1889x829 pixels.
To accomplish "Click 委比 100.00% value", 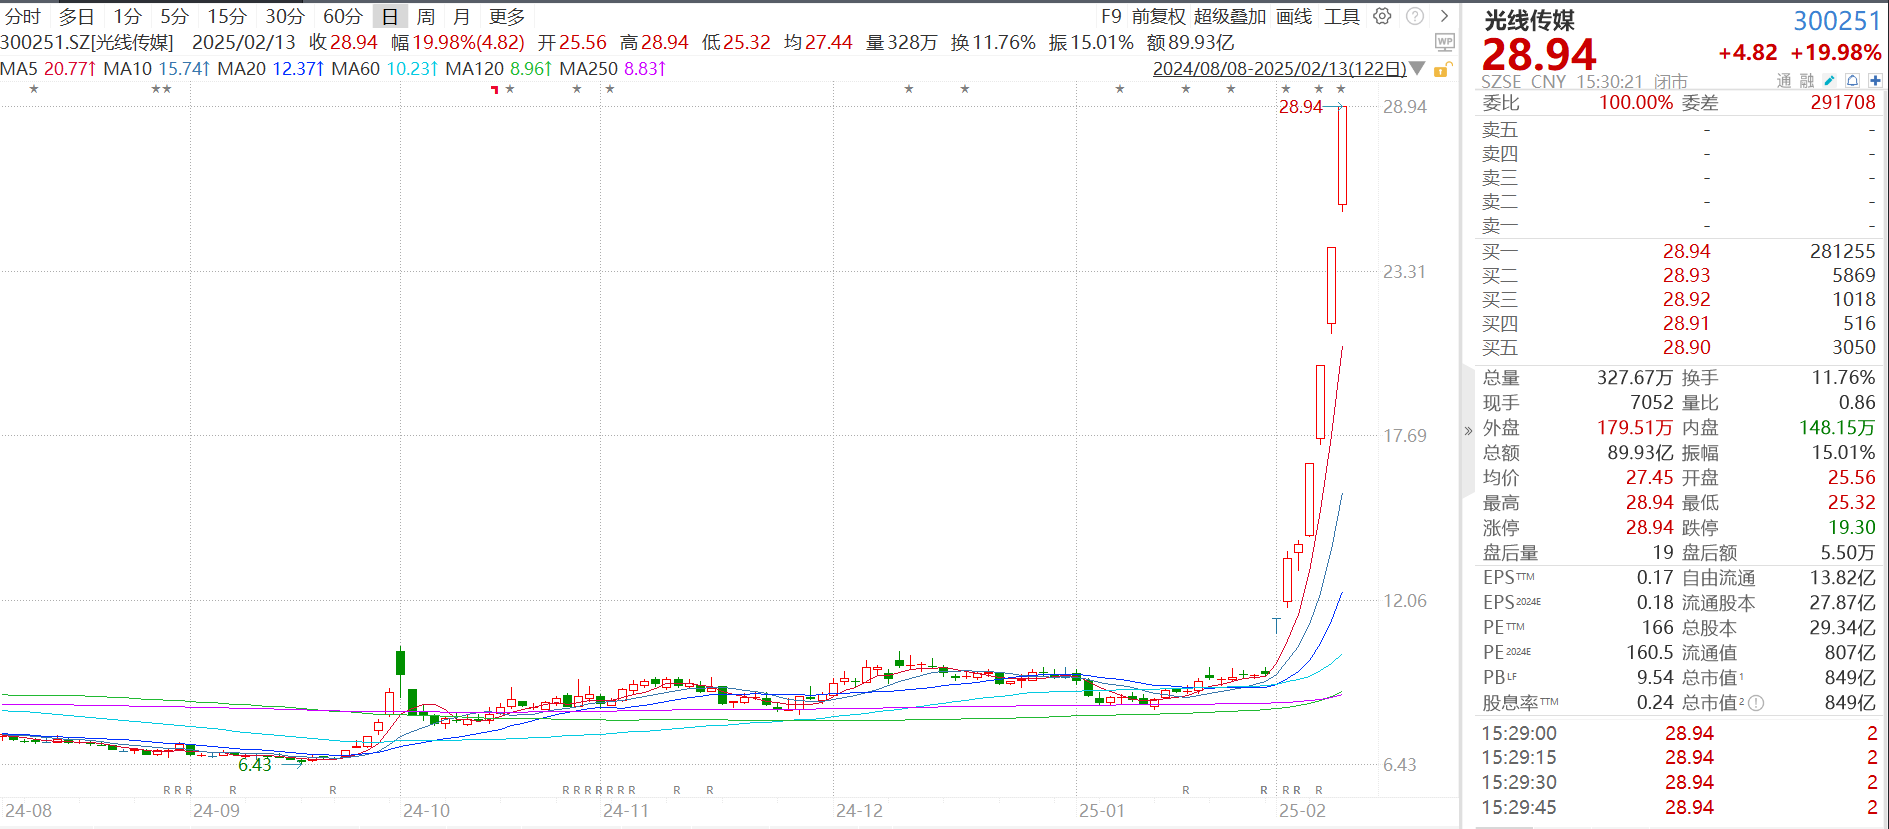I will tap(1636, 103).
